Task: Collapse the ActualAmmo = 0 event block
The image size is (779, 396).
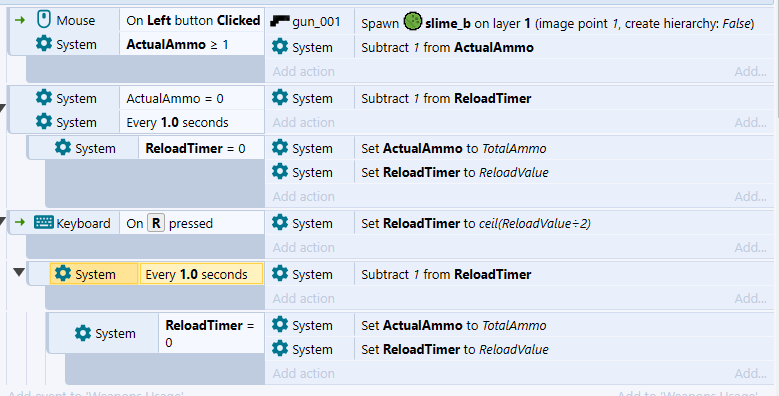Action: (x=3, y=107)
